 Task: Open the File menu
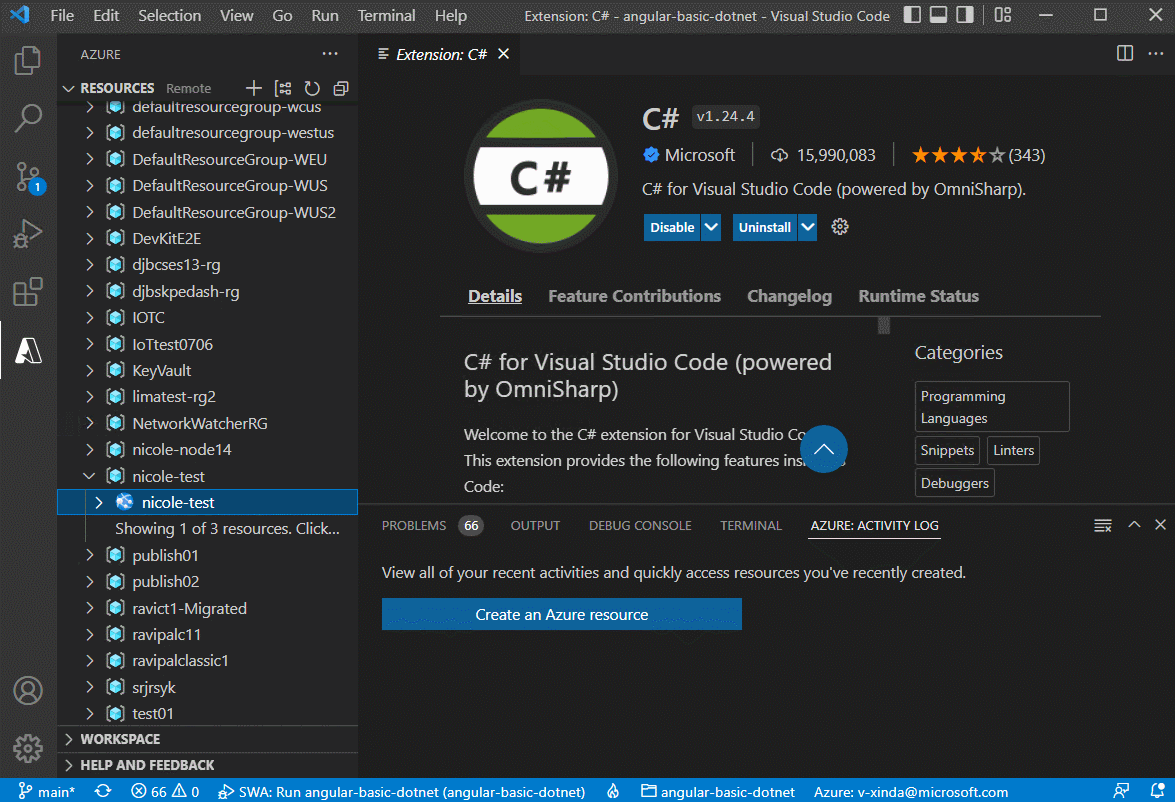[61, 16]
